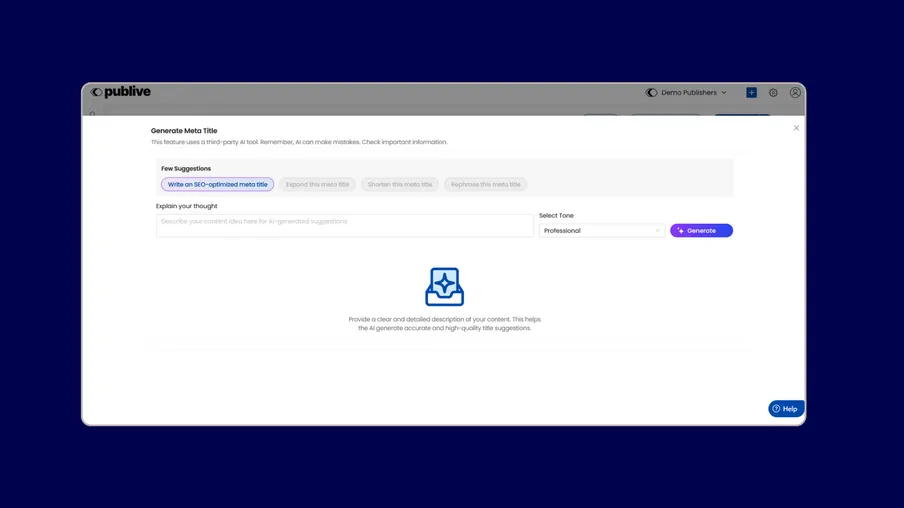This screenshot has height=508, width=904.
Task: Click the question mark Help icon
Action: click(776, 409)
